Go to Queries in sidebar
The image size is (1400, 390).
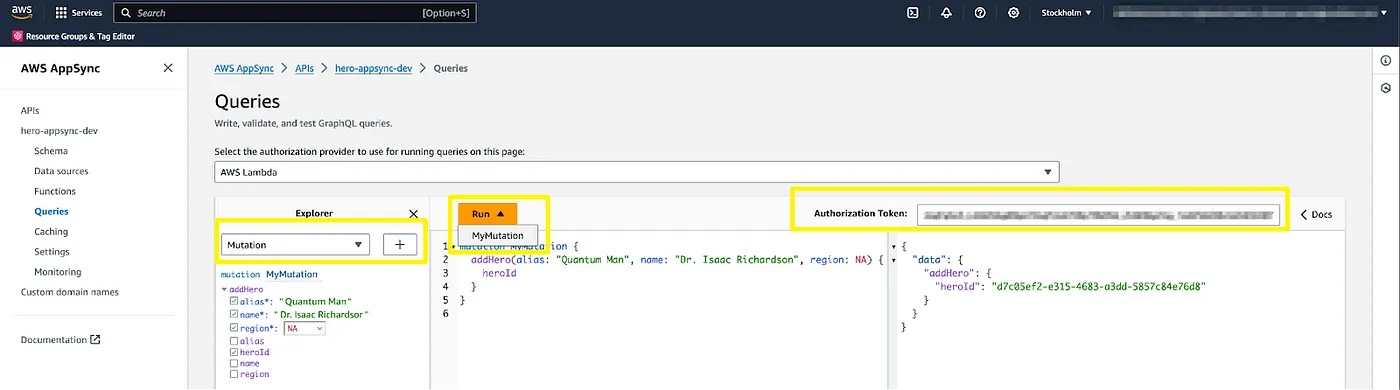51,211
